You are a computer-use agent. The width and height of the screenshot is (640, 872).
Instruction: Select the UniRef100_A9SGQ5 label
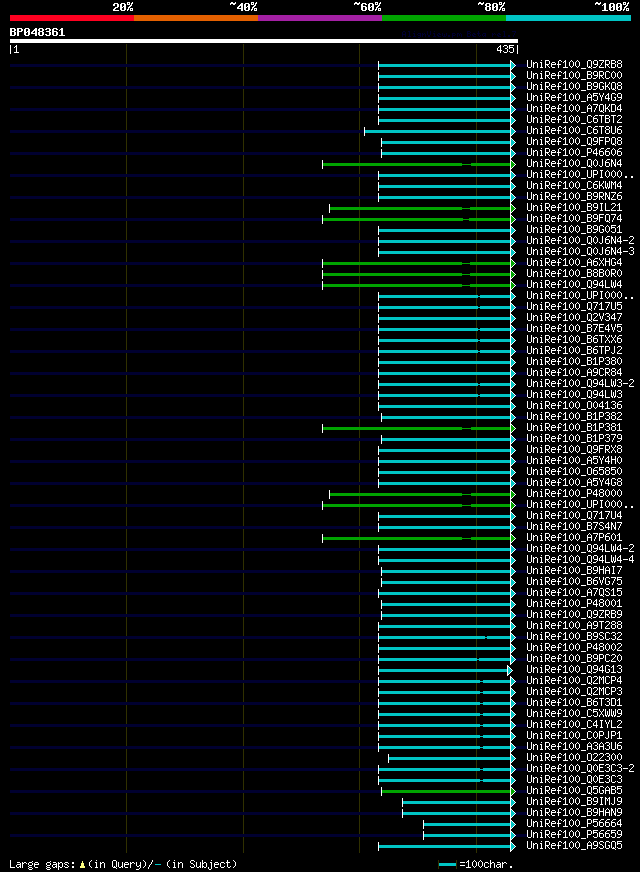(x=574, y=846)
